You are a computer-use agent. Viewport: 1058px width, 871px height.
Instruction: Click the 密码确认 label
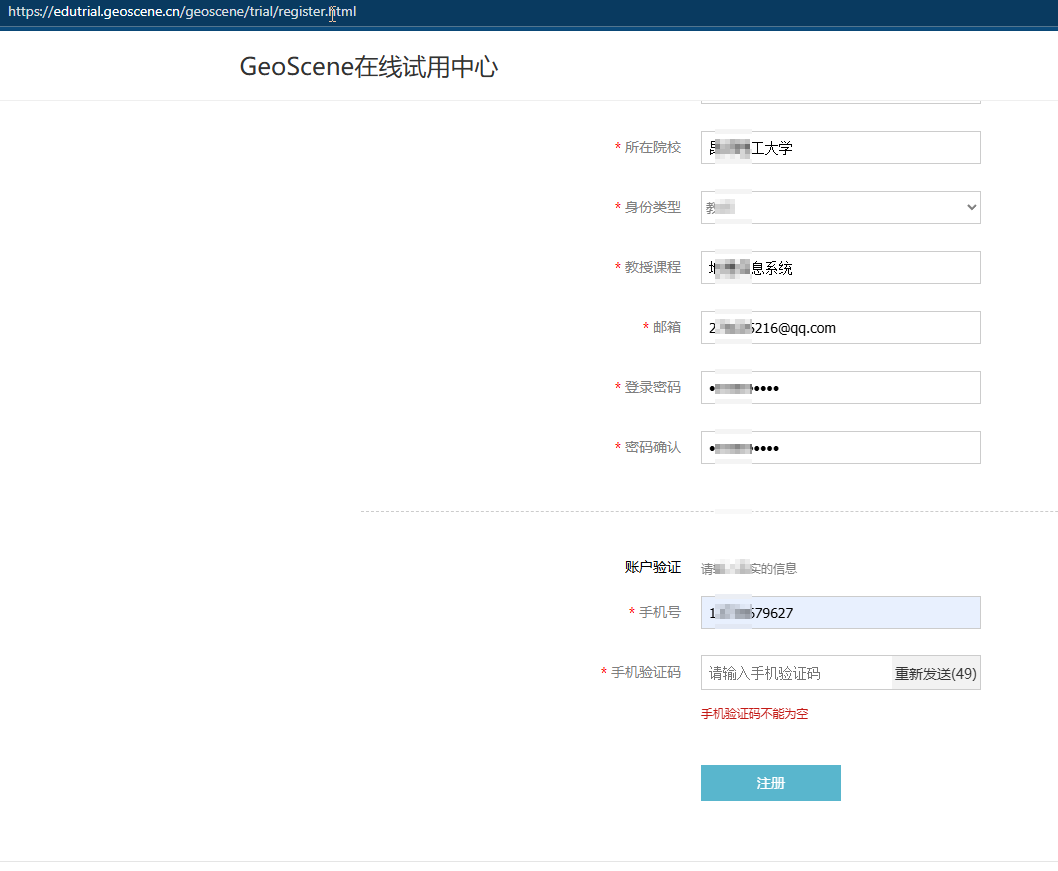[652, 447]
